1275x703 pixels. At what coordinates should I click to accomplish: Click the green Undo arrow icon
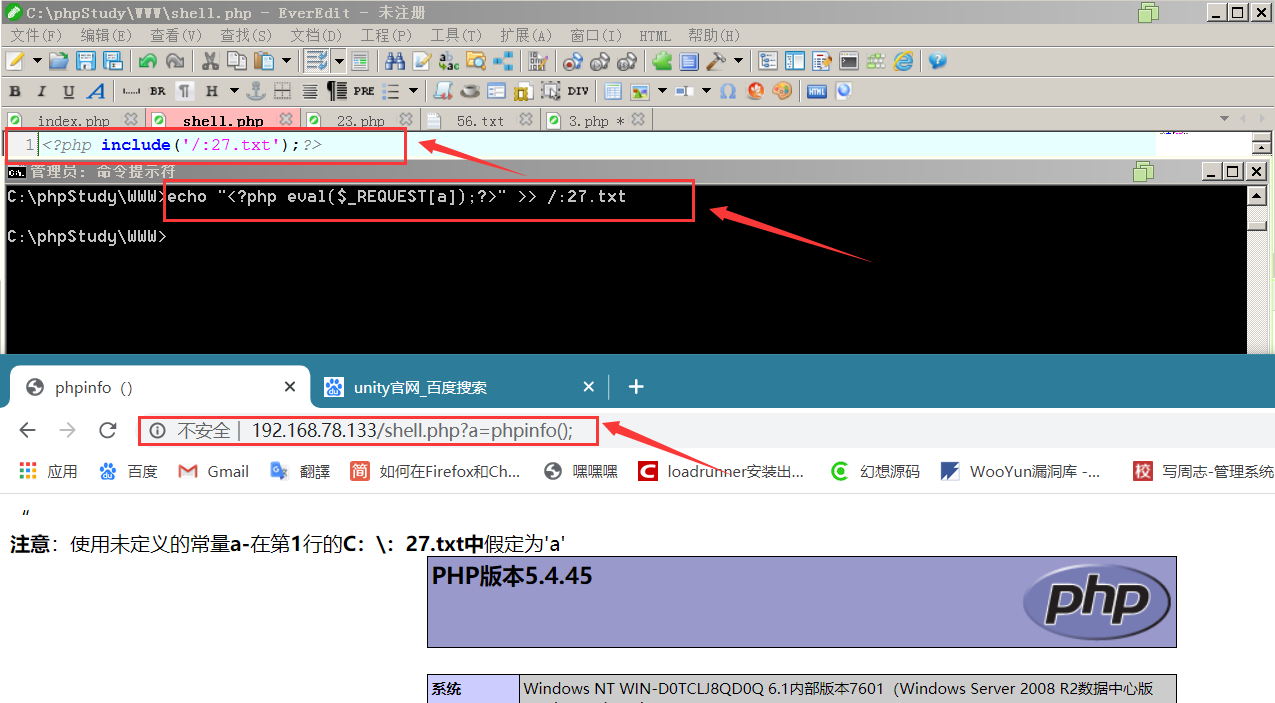(x=148, y=61)
